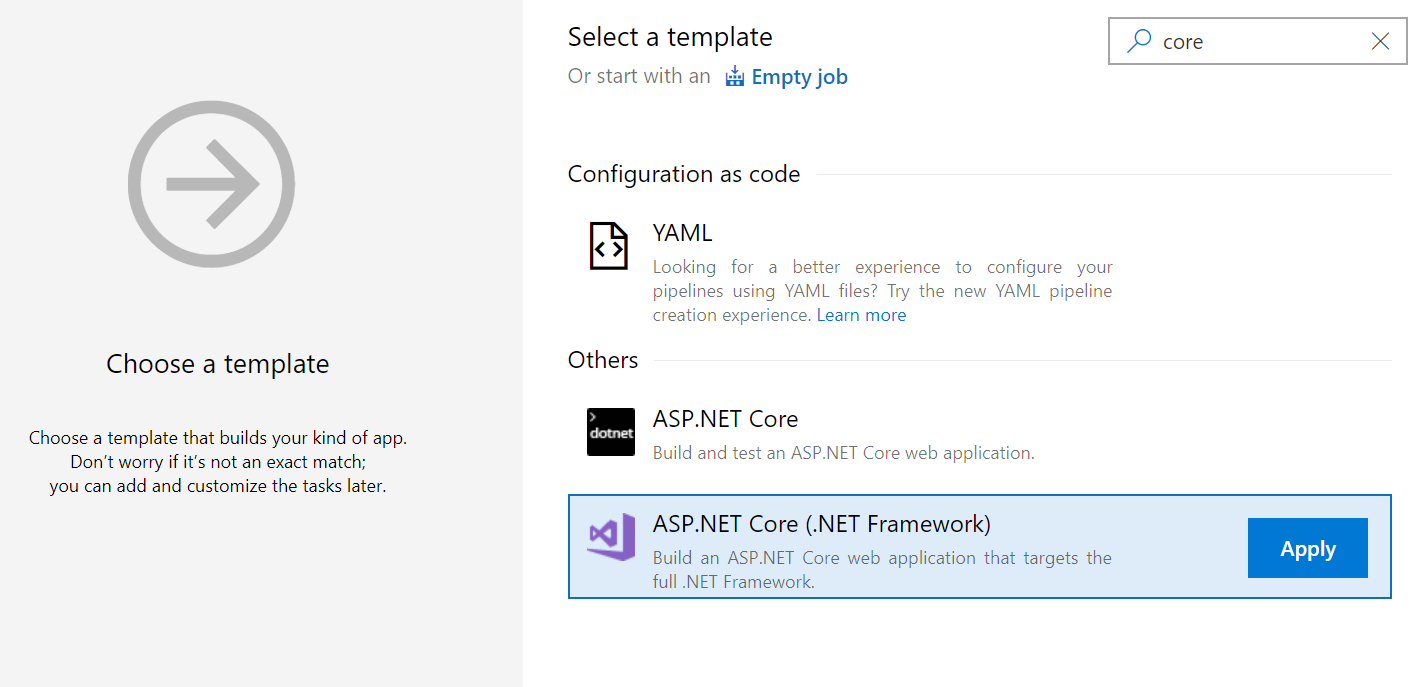Start with an Empty job

click(799, 76)
